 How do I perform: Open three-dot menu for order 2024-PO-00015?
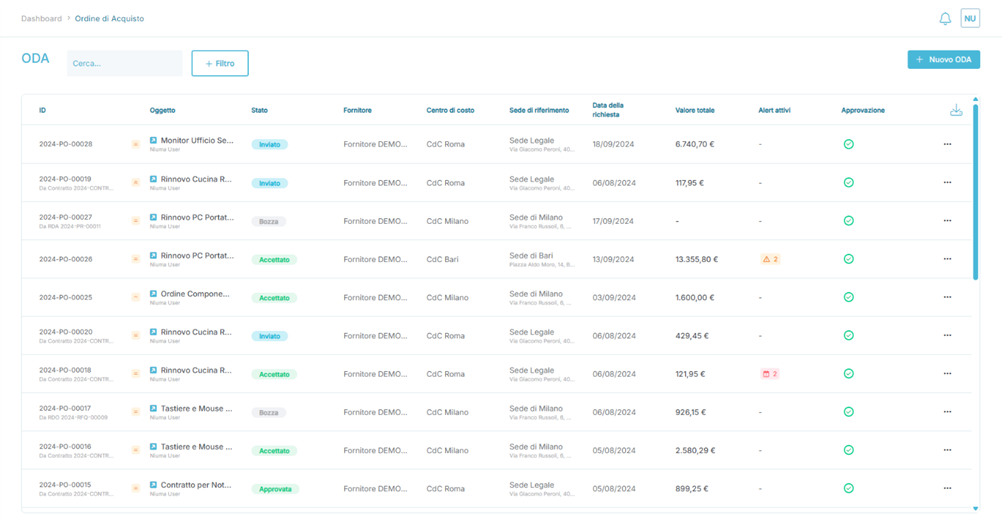click(947, 488)
